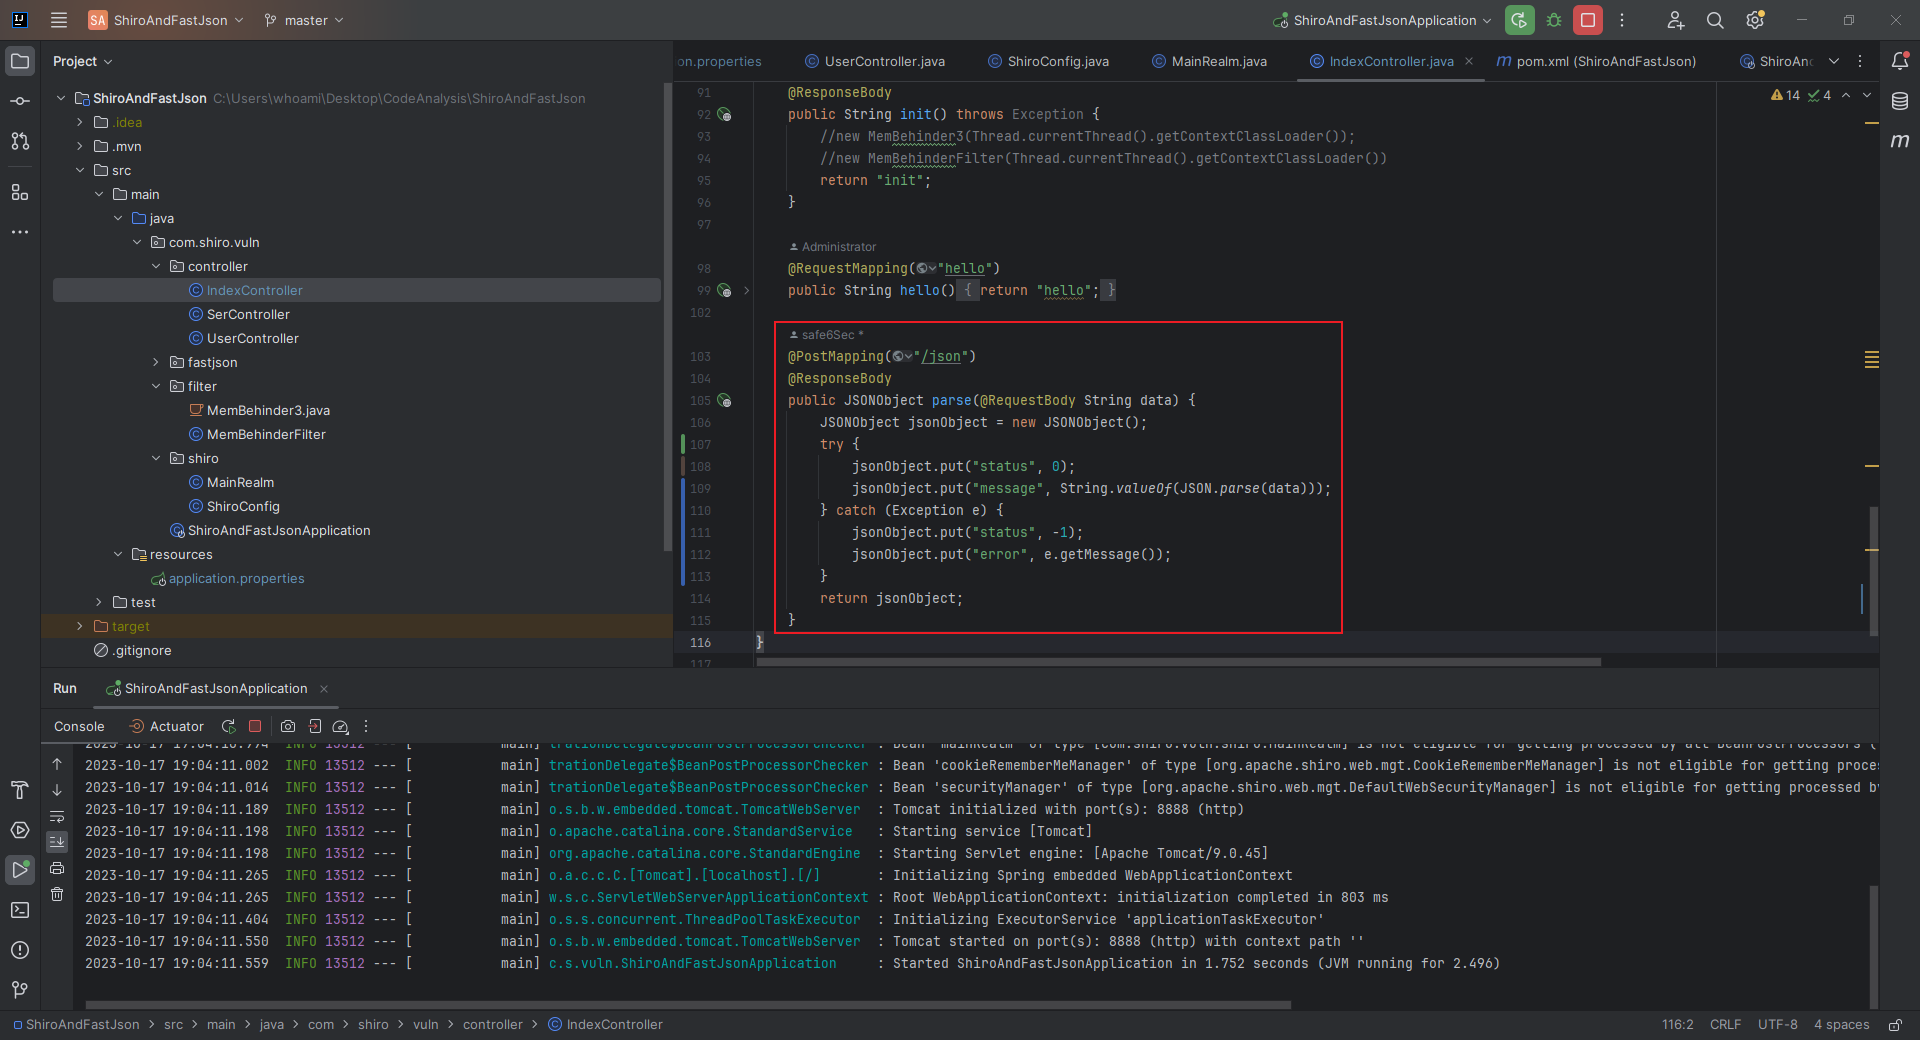Stop process in Run console toolbar
This screenshot has height=1040, width=1920.
point(255,726)
